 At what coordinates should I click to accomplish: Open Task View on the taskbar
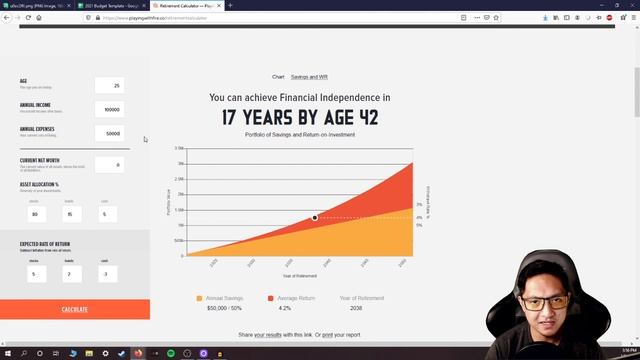56,353
